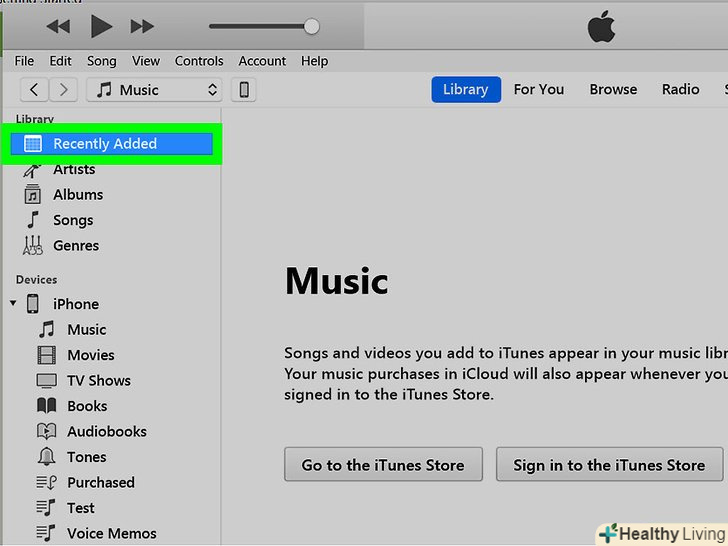Open the Music media type dropdown
Viewport: 728px width, 546px height.
click(x=154, y=89)
